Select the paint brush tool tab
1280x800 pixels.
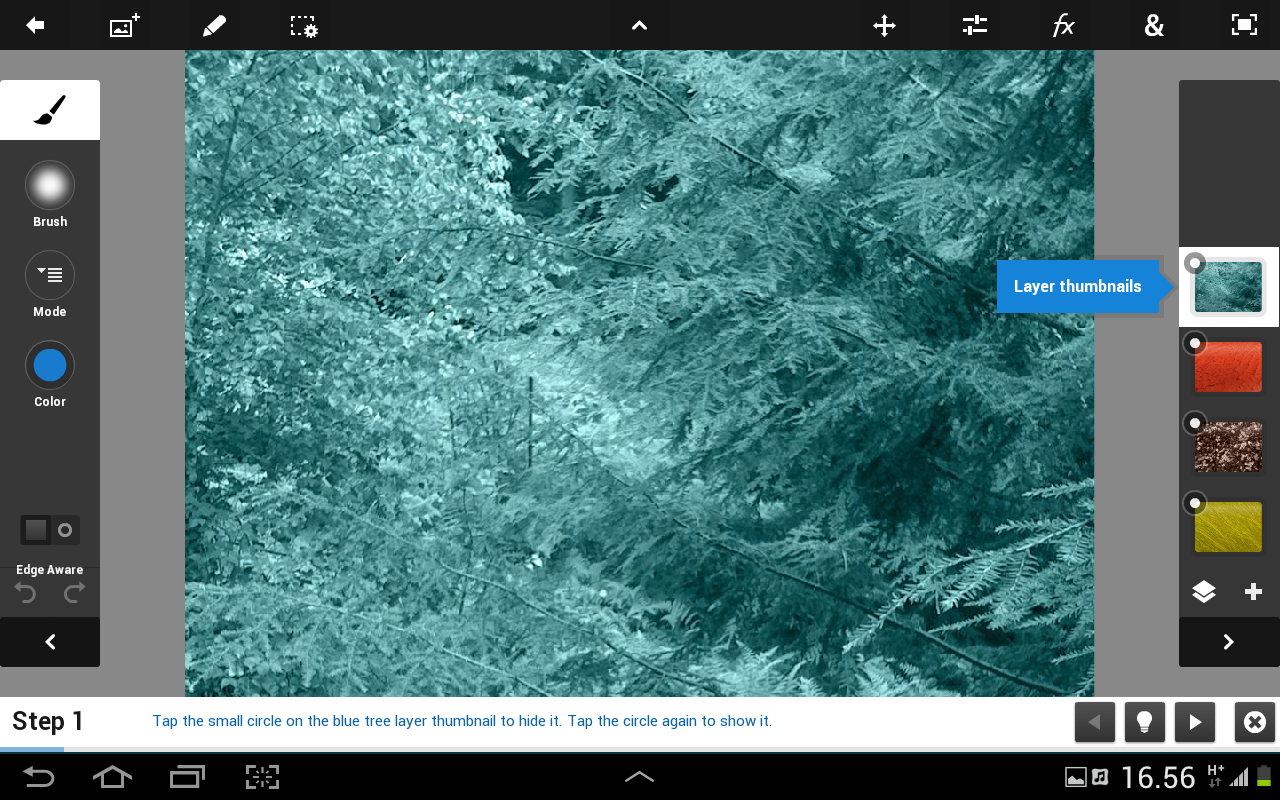50,110
